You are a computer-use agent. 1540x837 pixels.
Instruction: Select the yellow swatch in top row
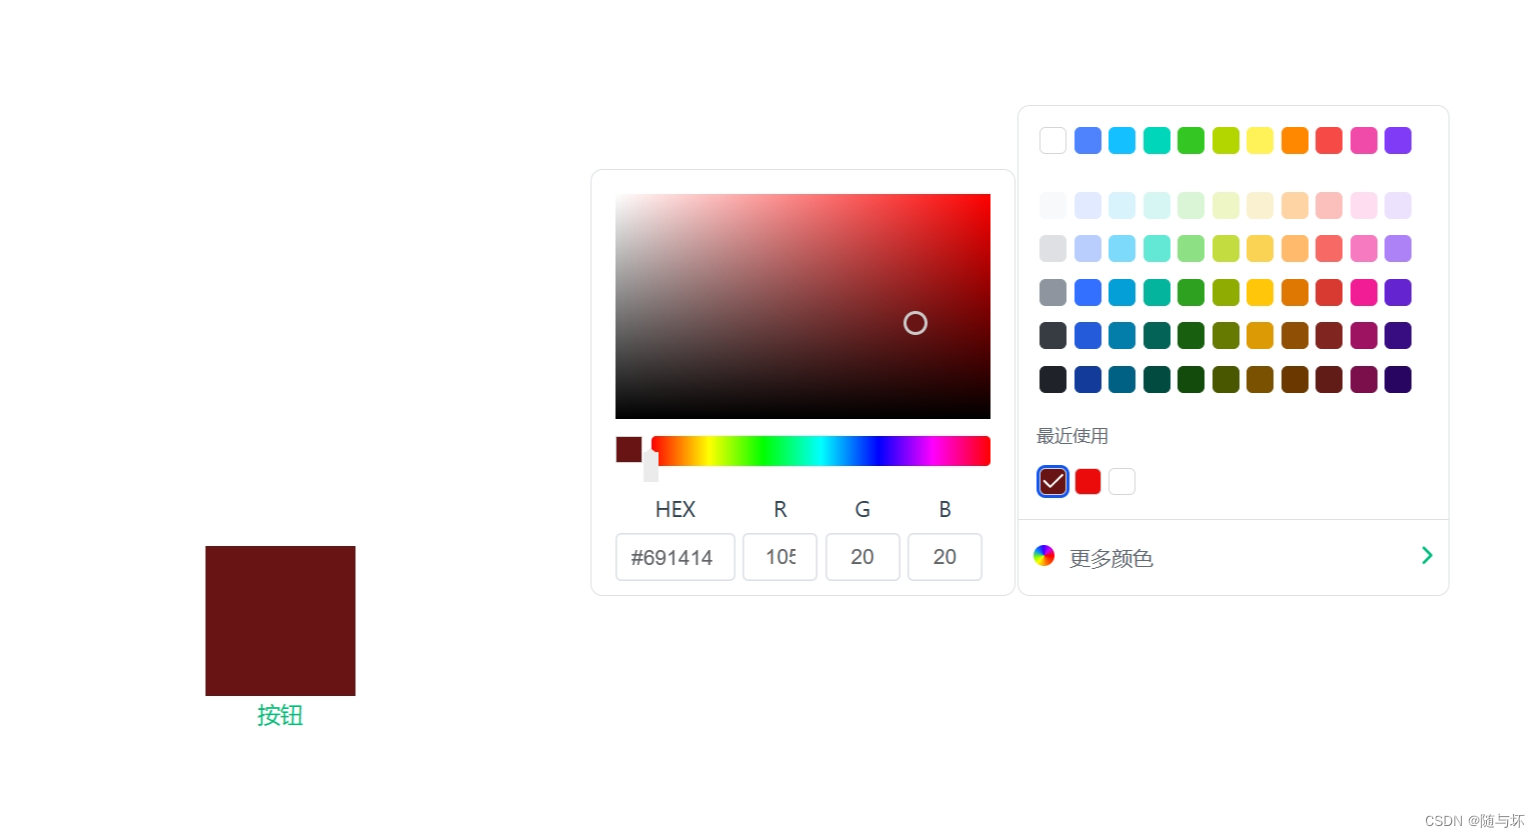(1260, 140)
